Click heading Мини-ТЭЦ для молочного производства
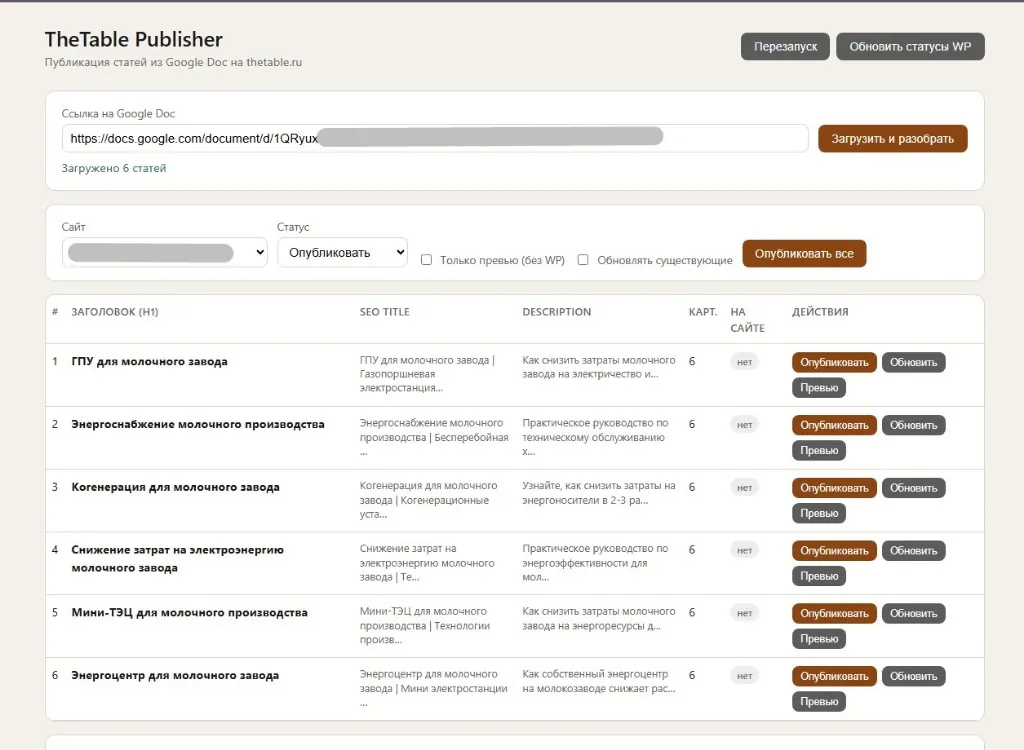The image size is (1024, 750). coord(189,612)
